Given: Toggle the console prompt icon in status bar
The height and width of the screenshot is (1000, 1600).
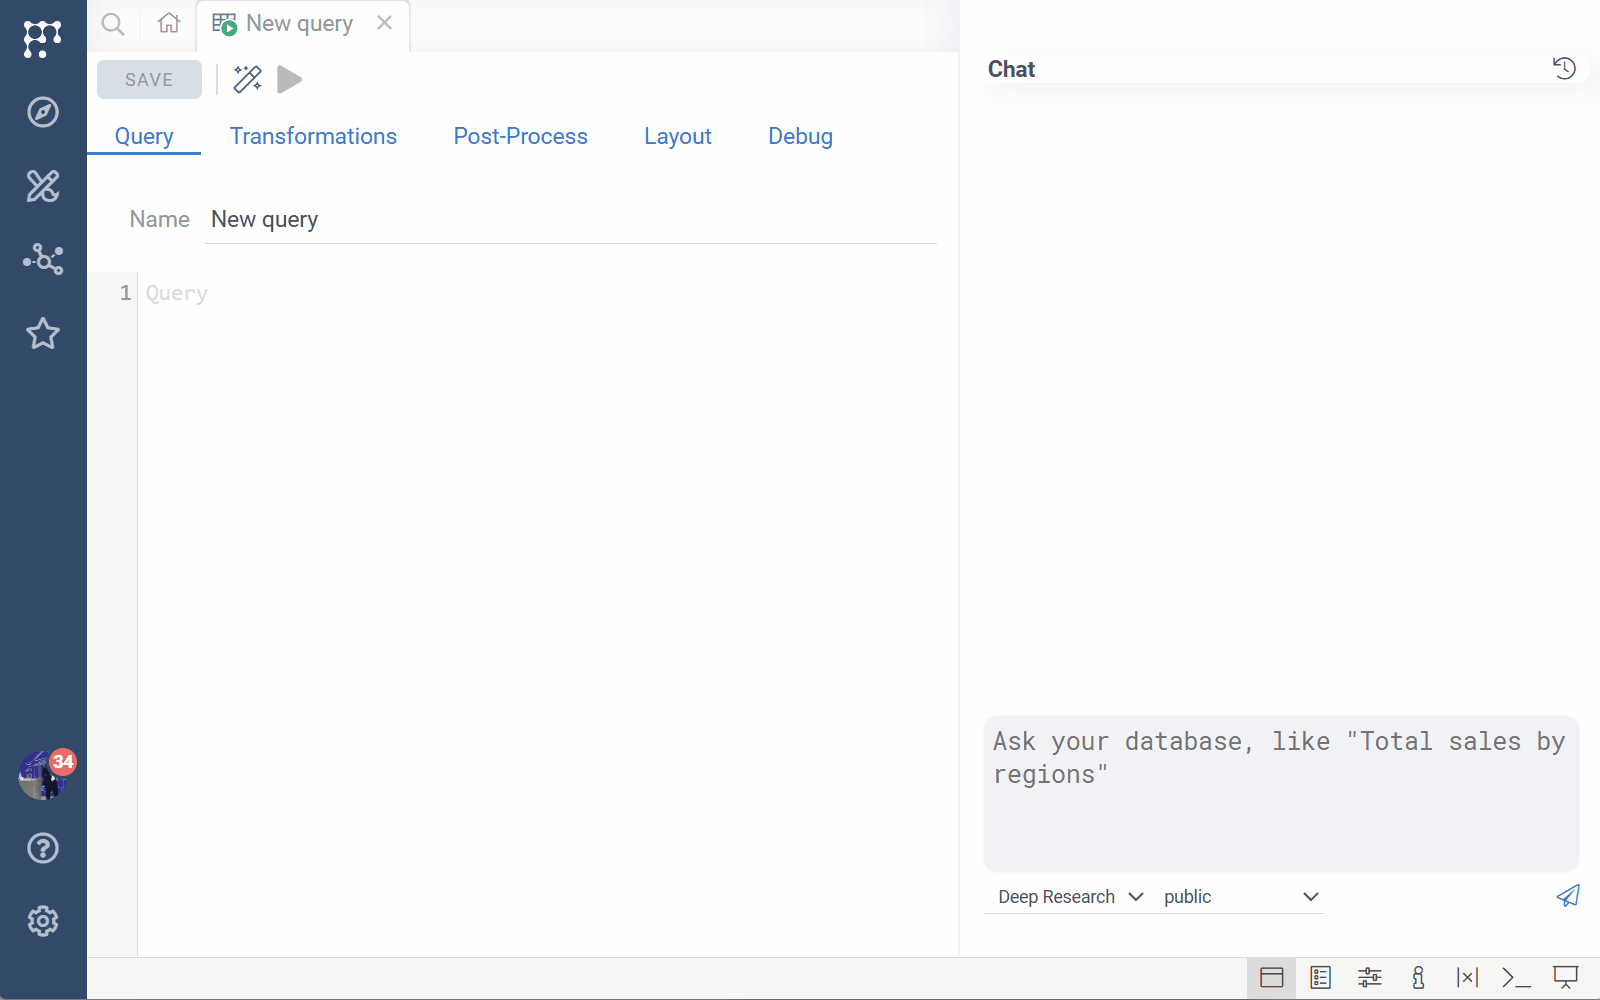Looking at the screenshot, I should [1516, 978].
